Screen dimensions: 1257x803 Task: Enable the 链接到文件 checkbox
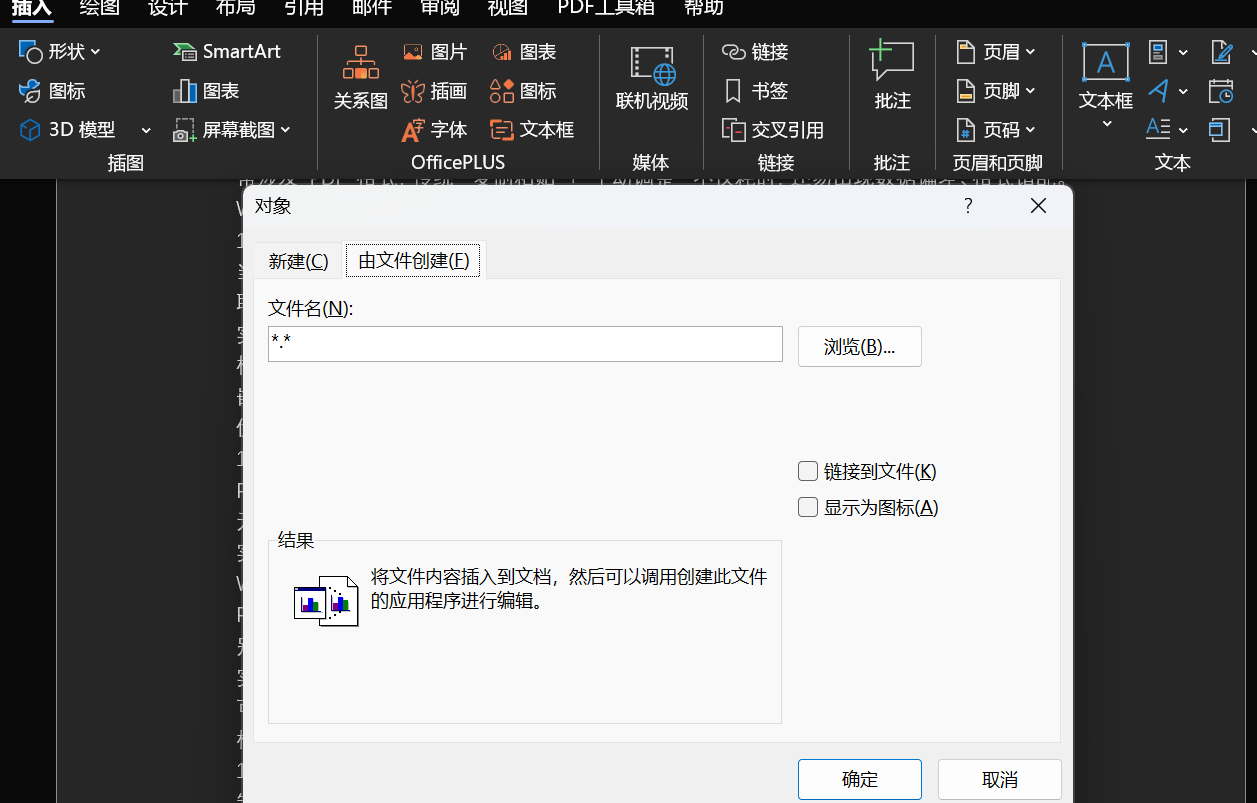tap(807, 470)
